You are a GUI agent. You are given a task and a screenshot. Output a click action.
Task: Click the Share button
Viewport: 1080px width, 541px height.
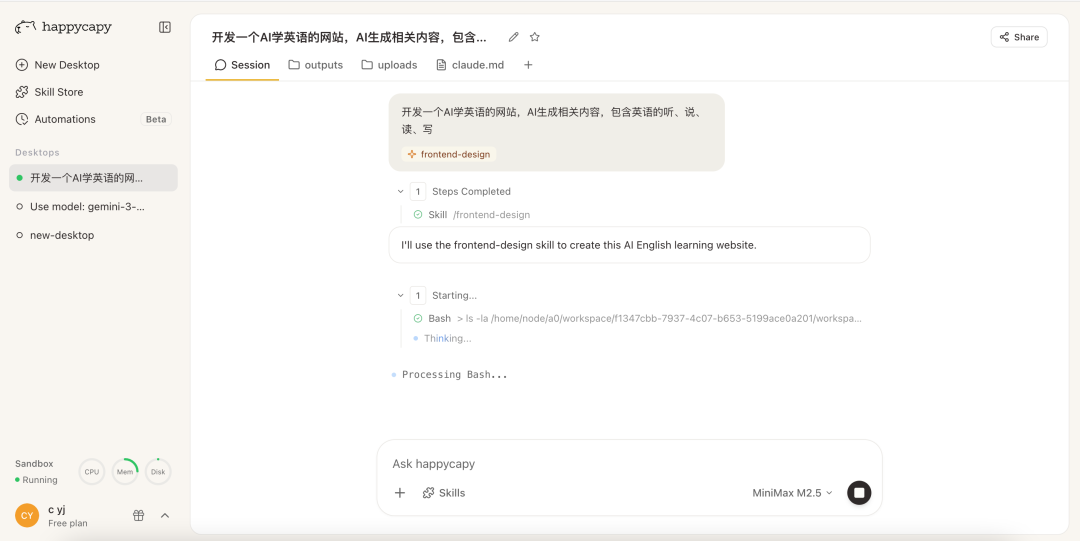click(x=1019, y=37)
